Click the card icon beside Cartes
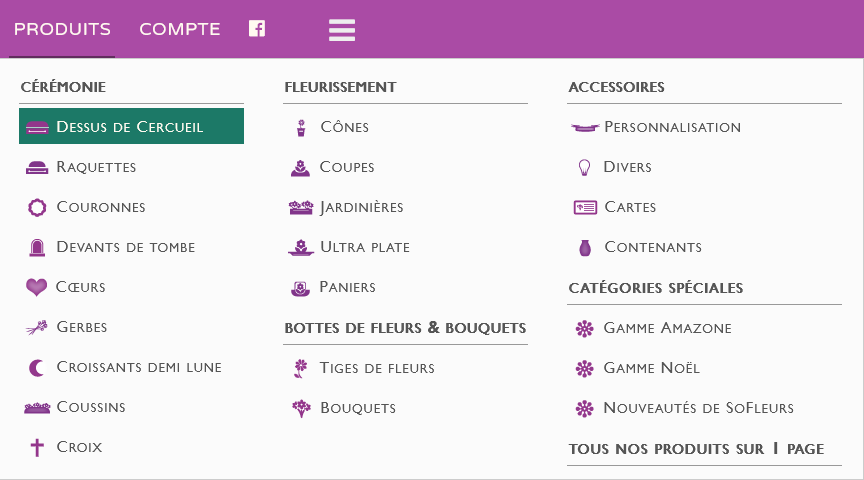864x480 pixels. [x=585, y=207]
